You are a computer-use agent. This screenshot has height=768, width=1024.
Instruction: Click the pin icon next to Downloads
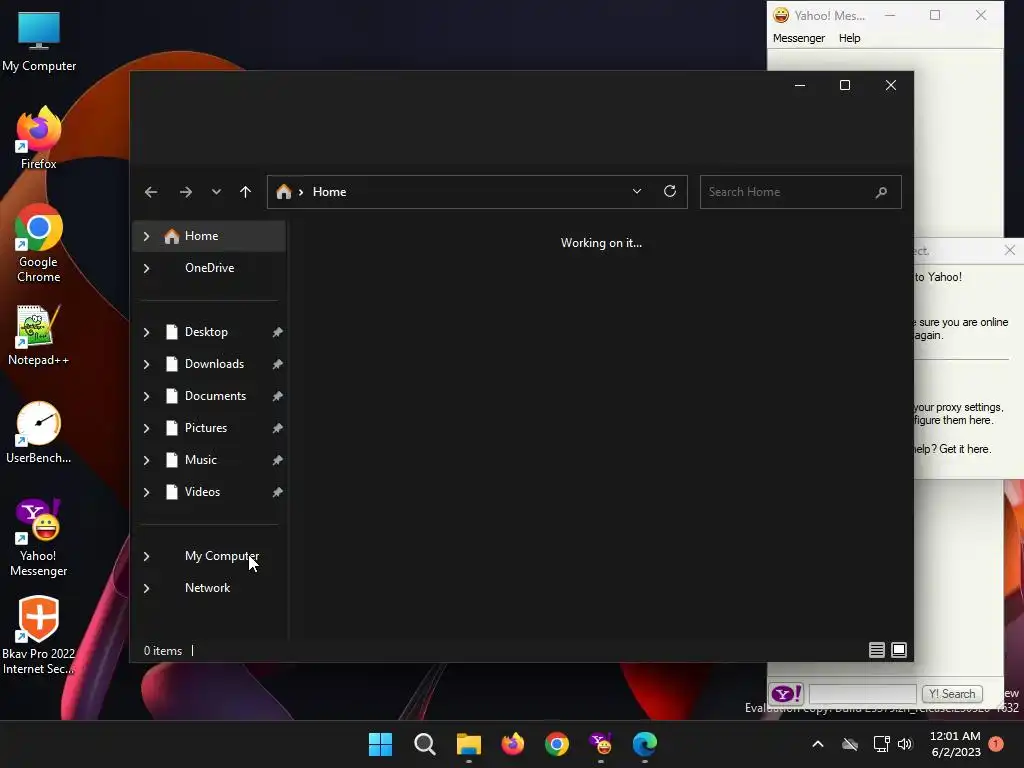tap(278, 364)
